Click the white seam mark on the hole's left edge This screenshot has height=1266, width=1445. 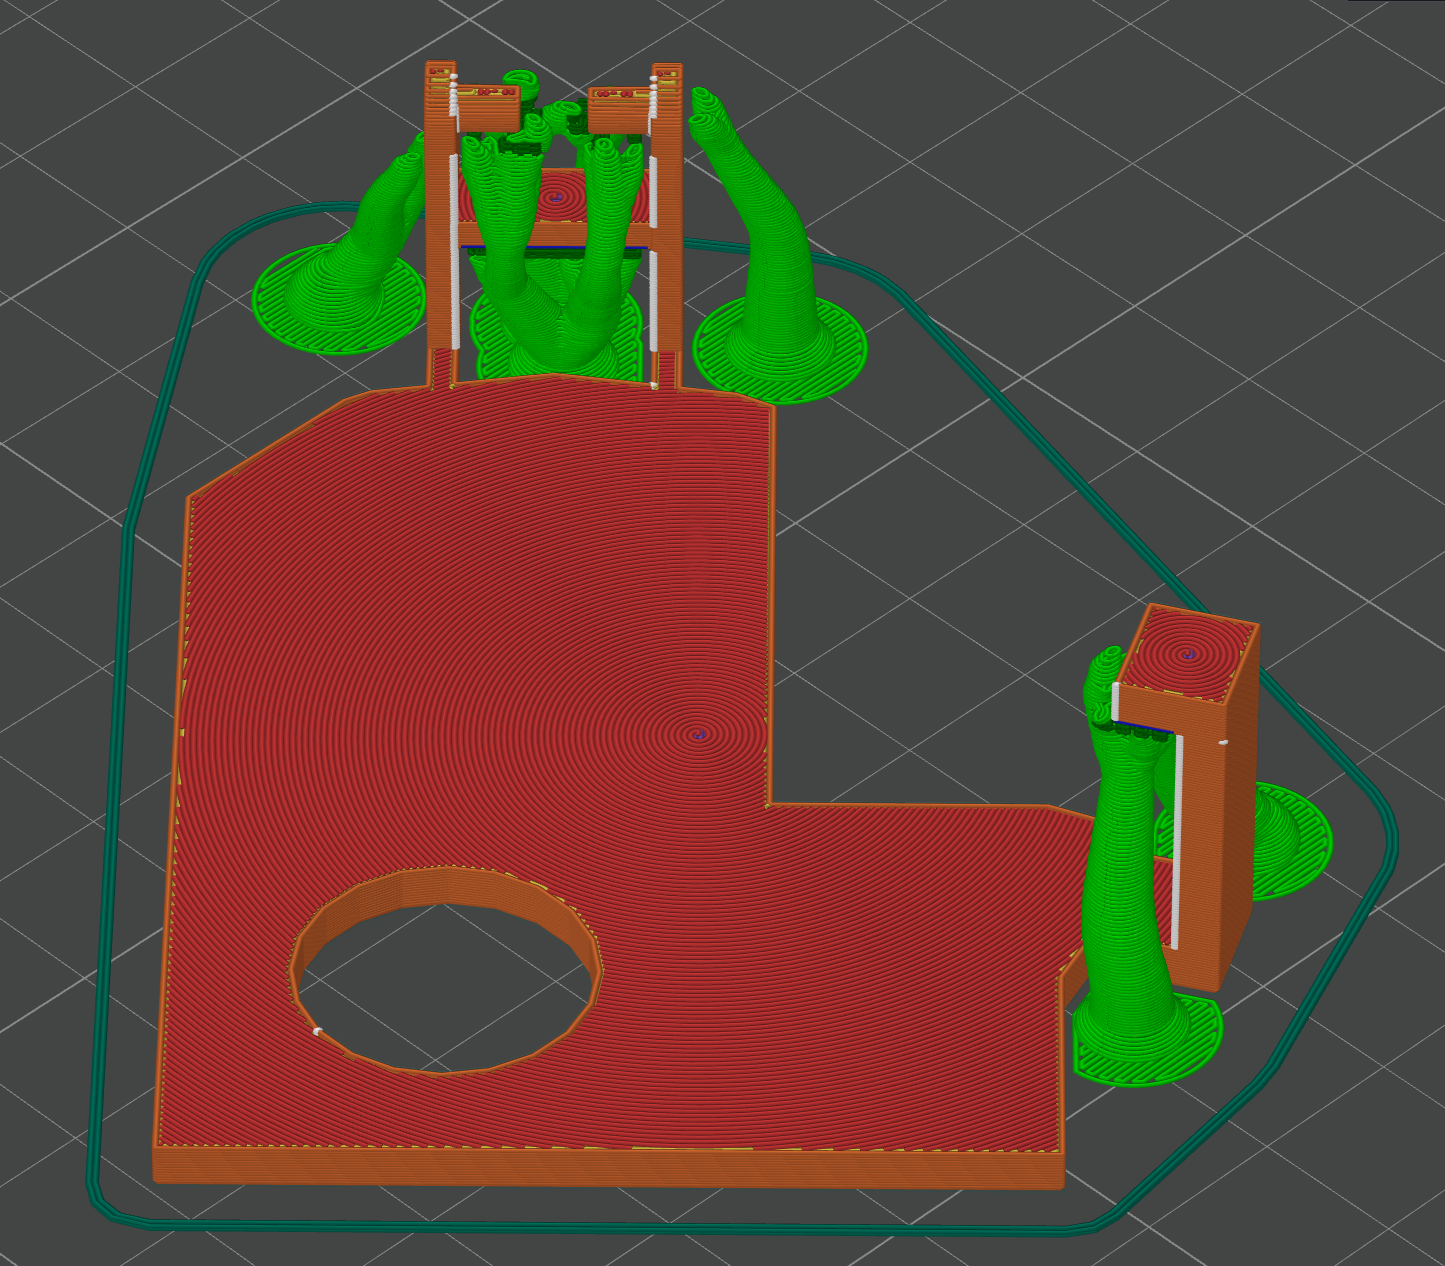(x=317, y=1031)
